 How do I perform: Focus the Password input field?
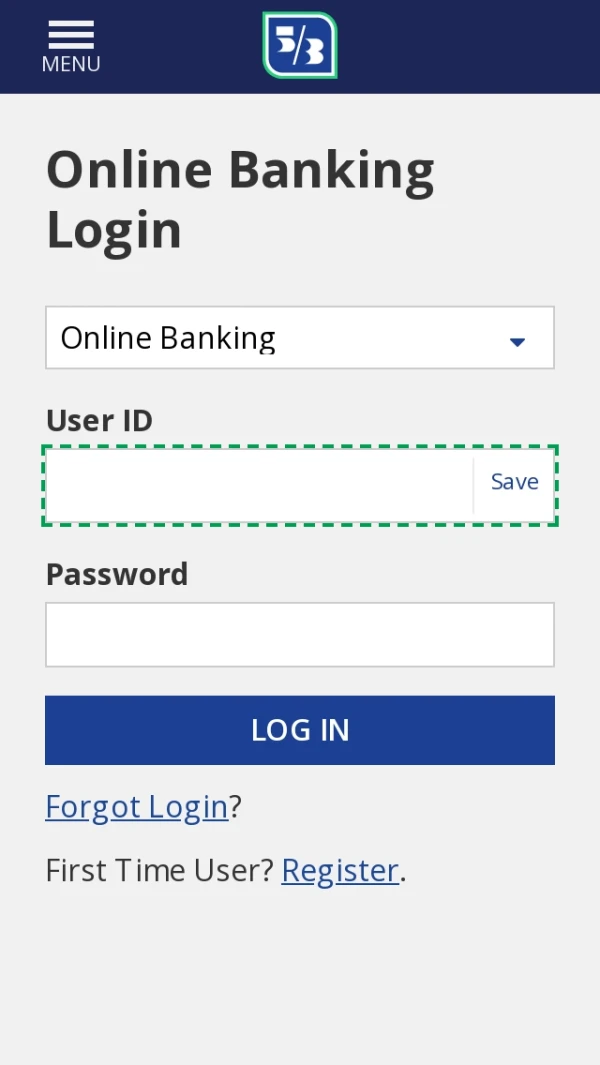300,634
